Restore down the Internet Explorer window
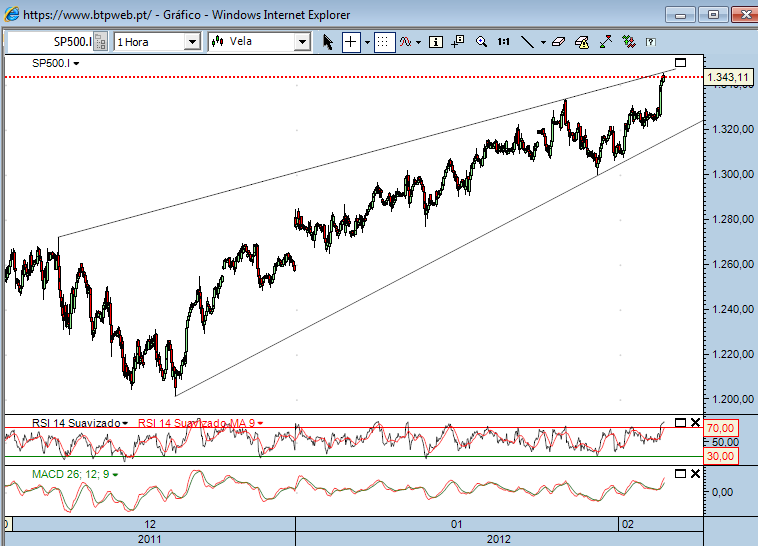Viewport: 758px width, 546px height. 713,15
